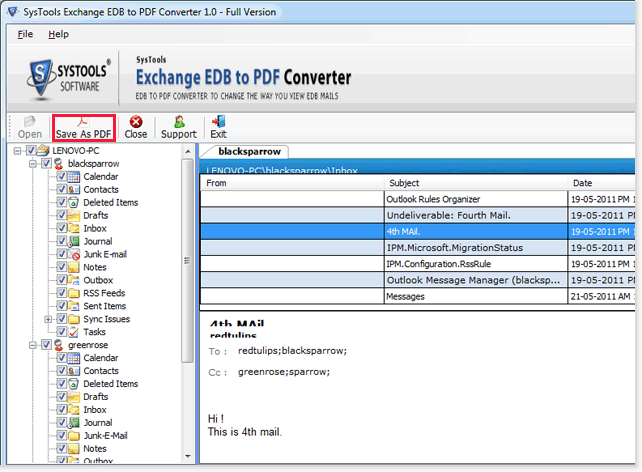The image size is (642, 472).
Task: Select blacksparrow Notes icon
Action: (x=74, y=267)
